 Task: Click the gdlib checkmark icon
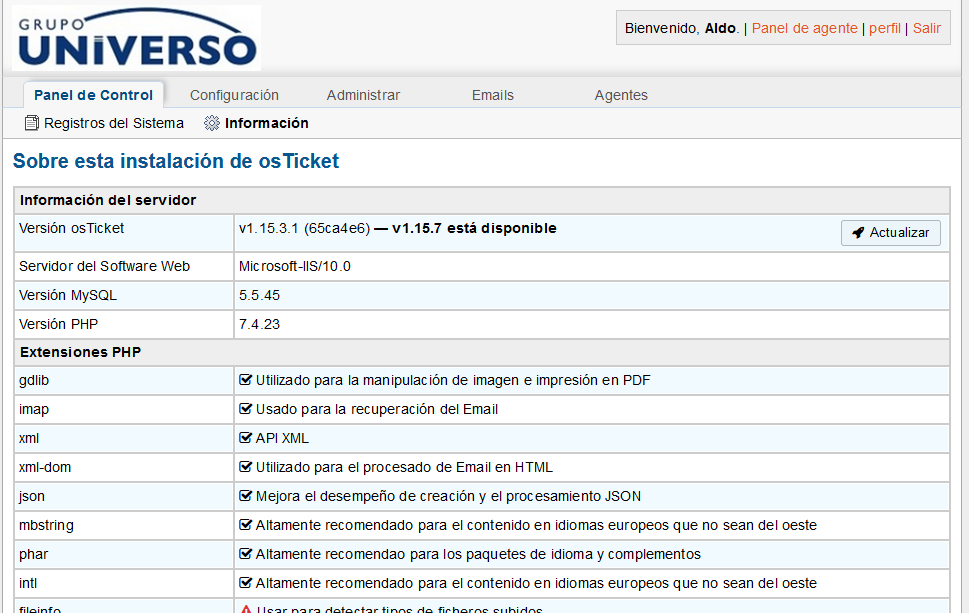pos(245,380)
